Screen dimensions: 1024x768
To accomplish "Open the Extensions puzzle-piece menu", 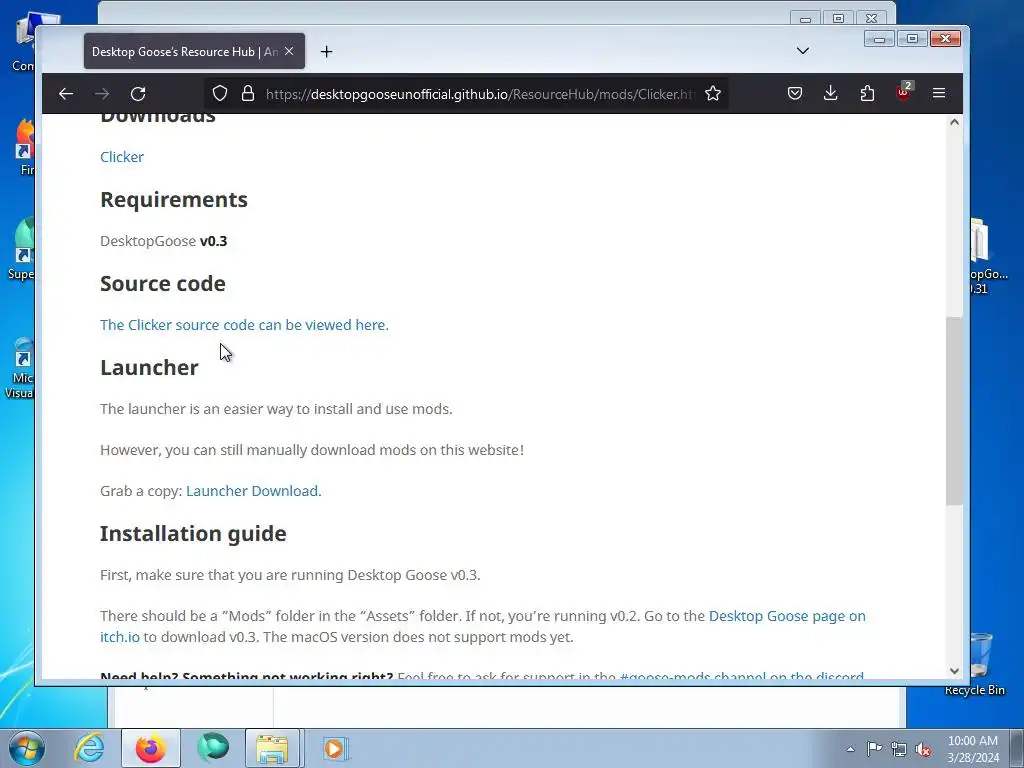I will pyautogui.click(x=867, y=94).
